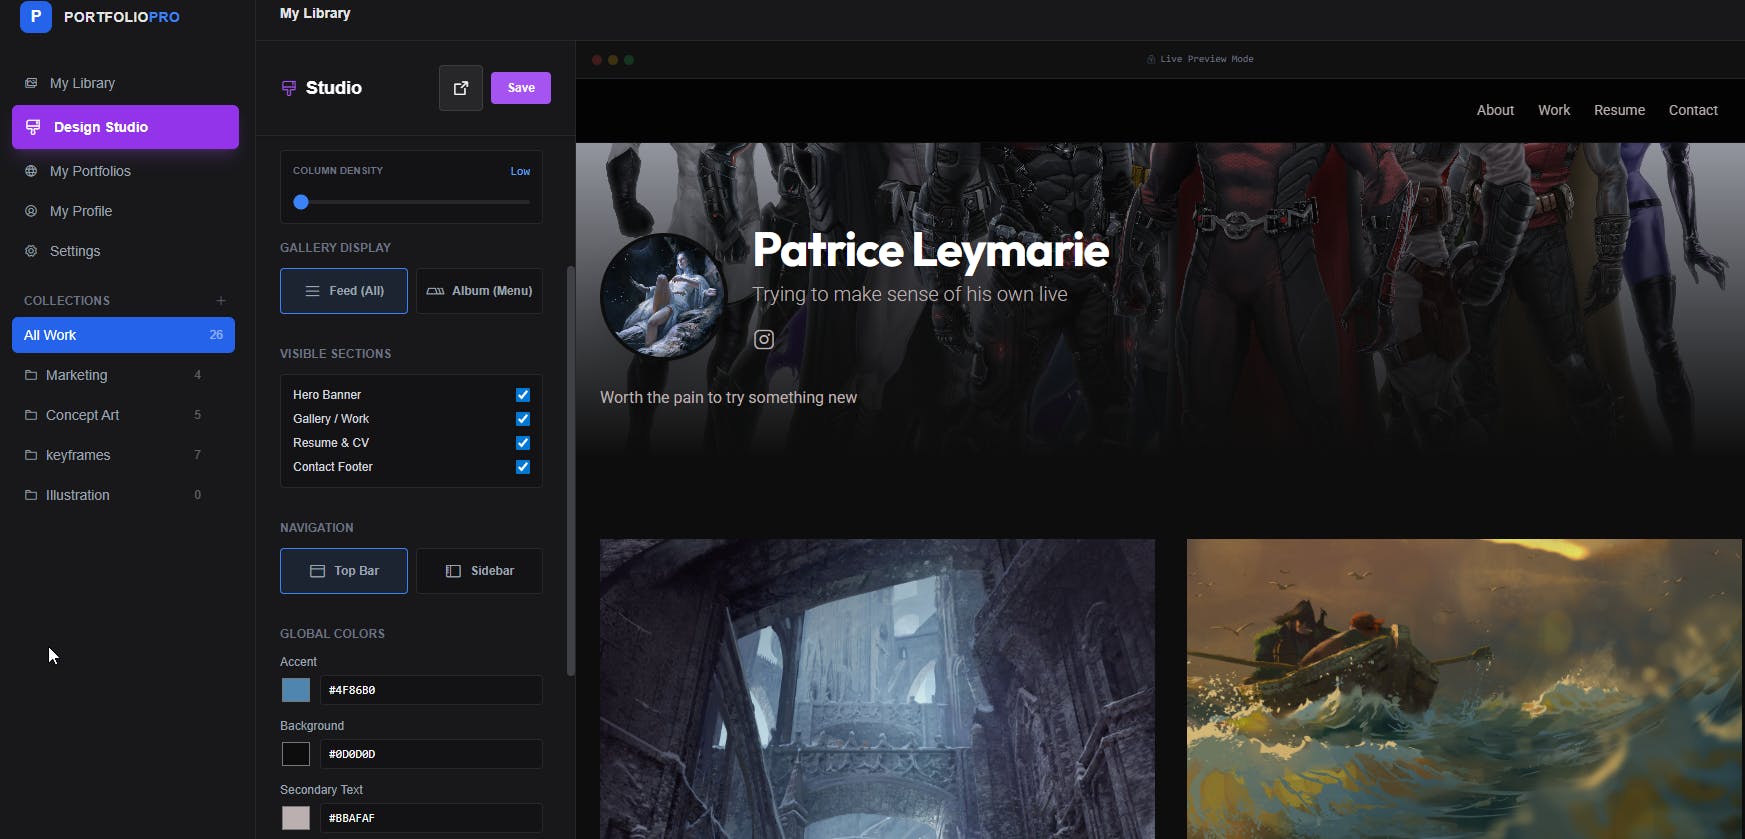
Task: Click the Column Density slider handle
Action: pyautogui.click(x=301, y=202)
